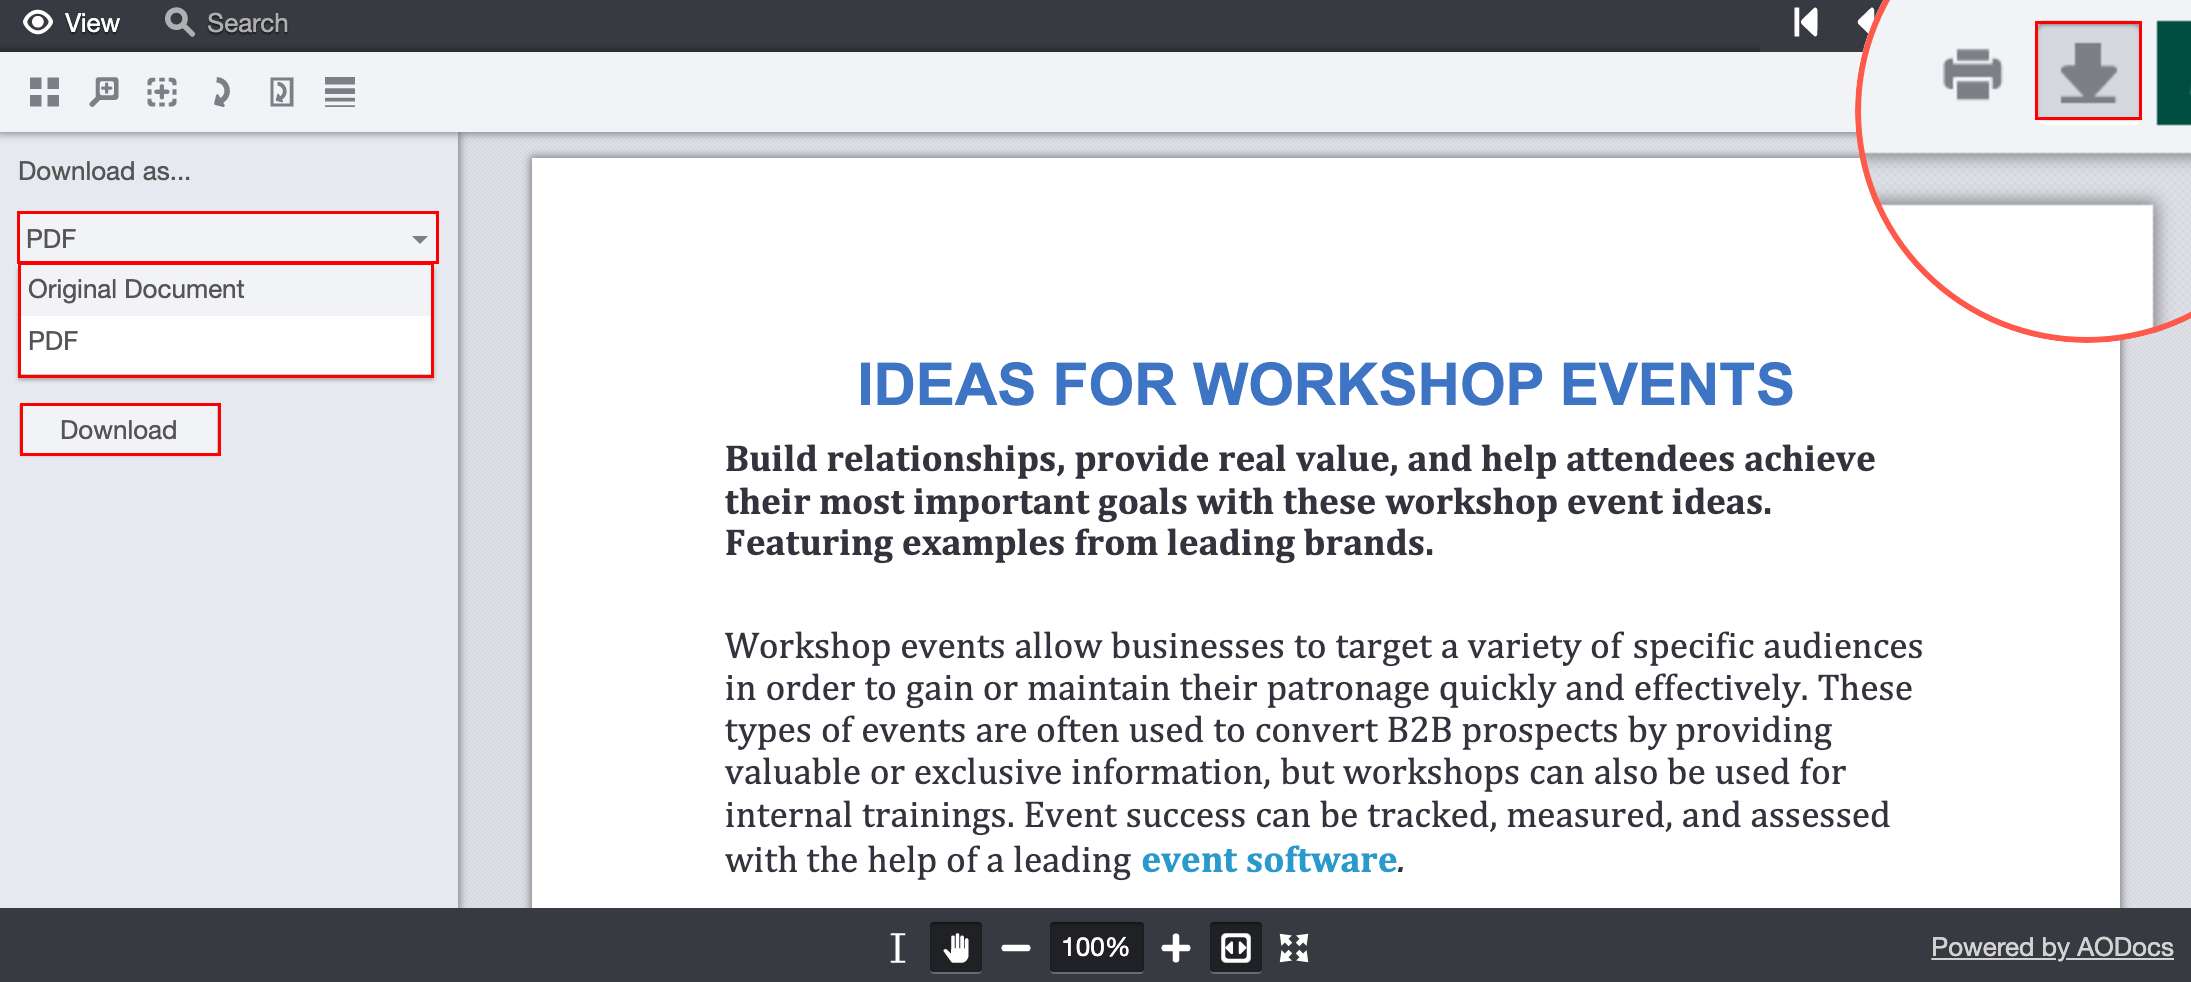The height and width of the screenshot is (982, 2191).
Task: Switch to continuous page layout
Action: (340, 92)
